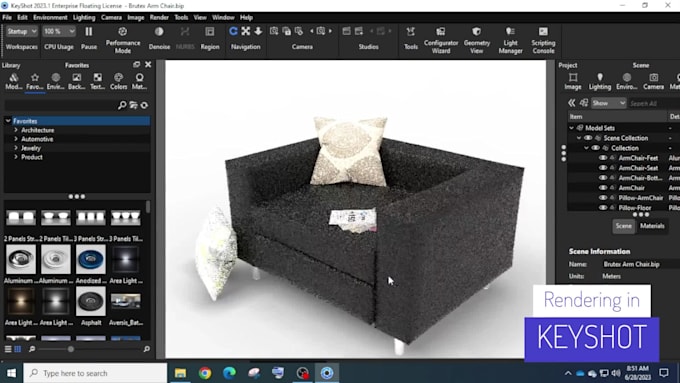The image size is (680, 383).
Task: Open the Environments library tab
Action: (56, 81)
